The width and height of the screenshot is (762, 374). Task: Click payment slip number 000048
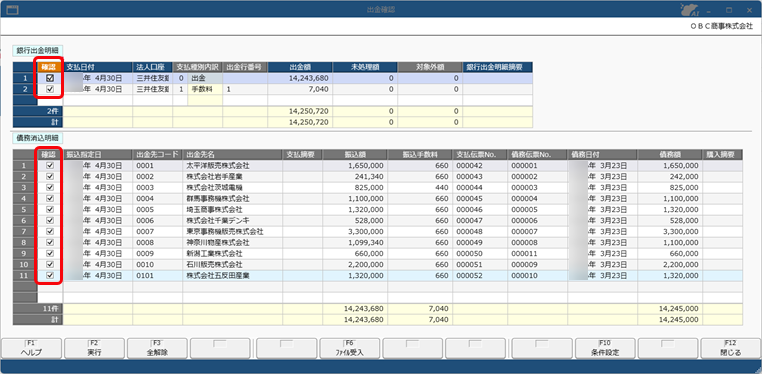[480, 231]
